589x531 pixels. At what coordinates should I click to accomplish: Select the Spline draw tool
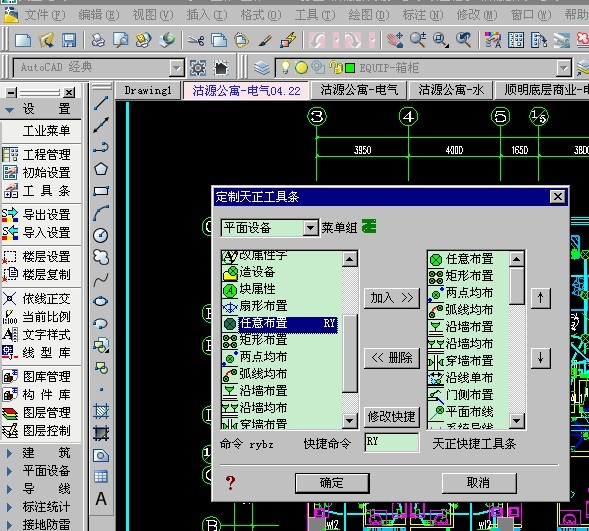(101, 280)
